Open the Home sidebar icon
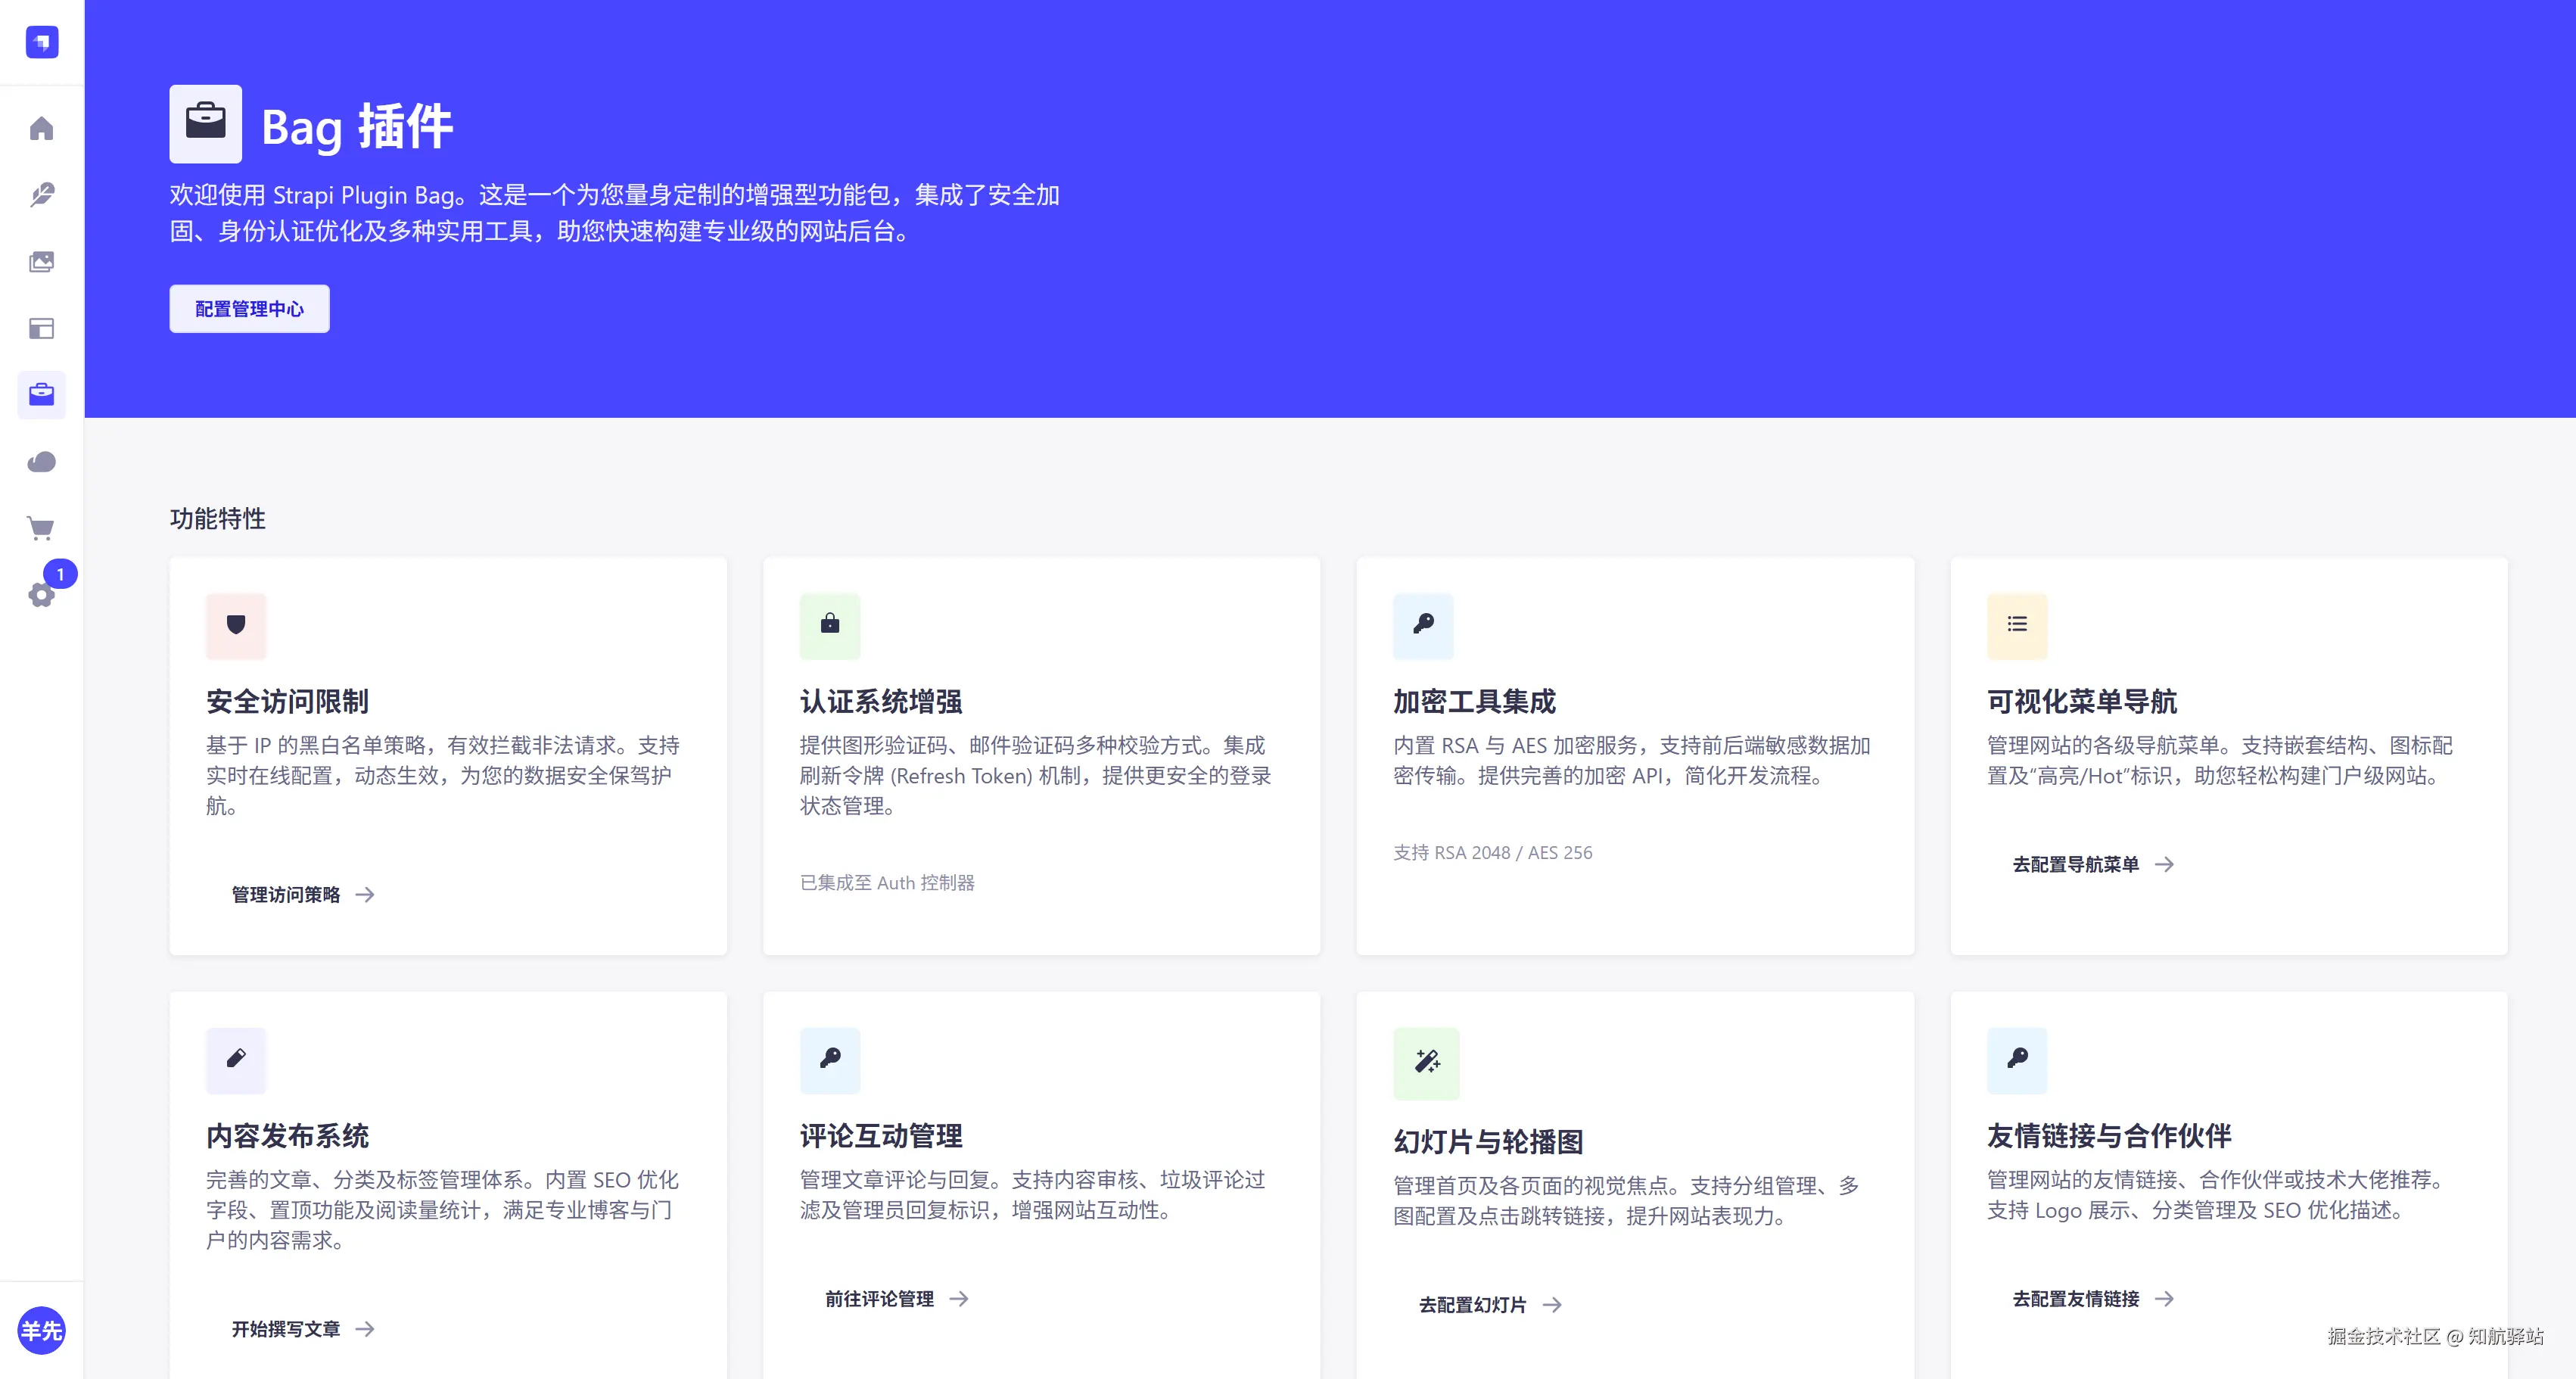Image resolution: width=2576 pixels, height=1379 pixels. tap(41, 128)
